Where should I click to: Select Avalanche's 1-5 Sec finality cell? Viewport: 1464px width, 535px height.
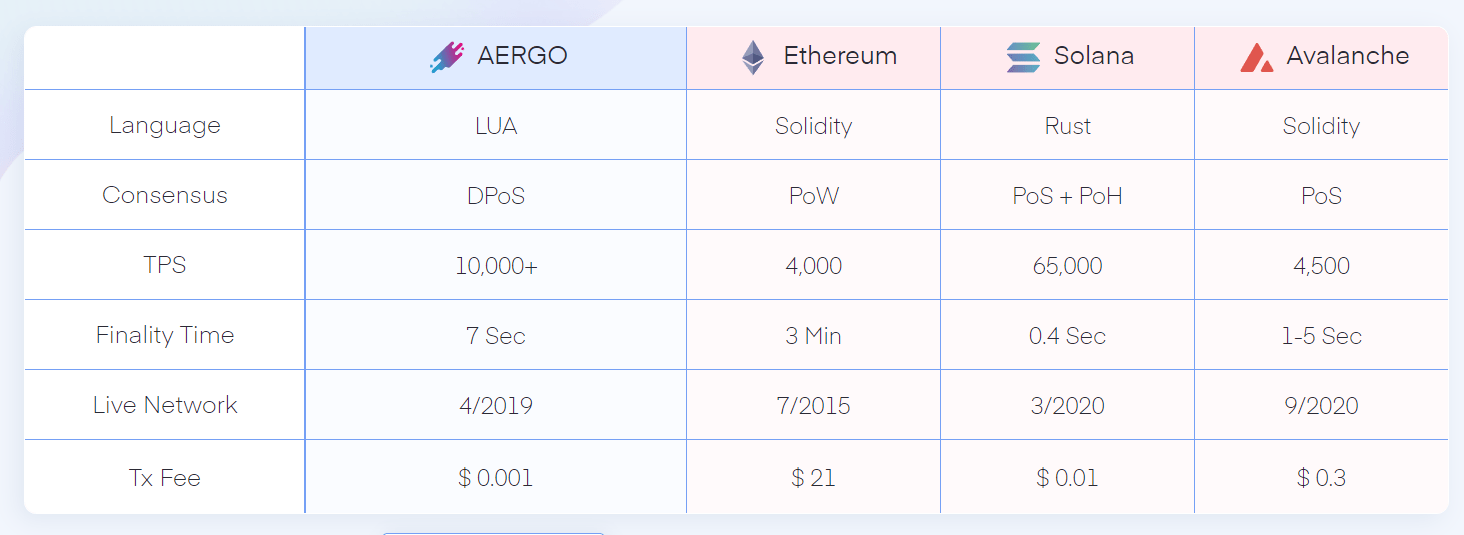point(1321,336)
